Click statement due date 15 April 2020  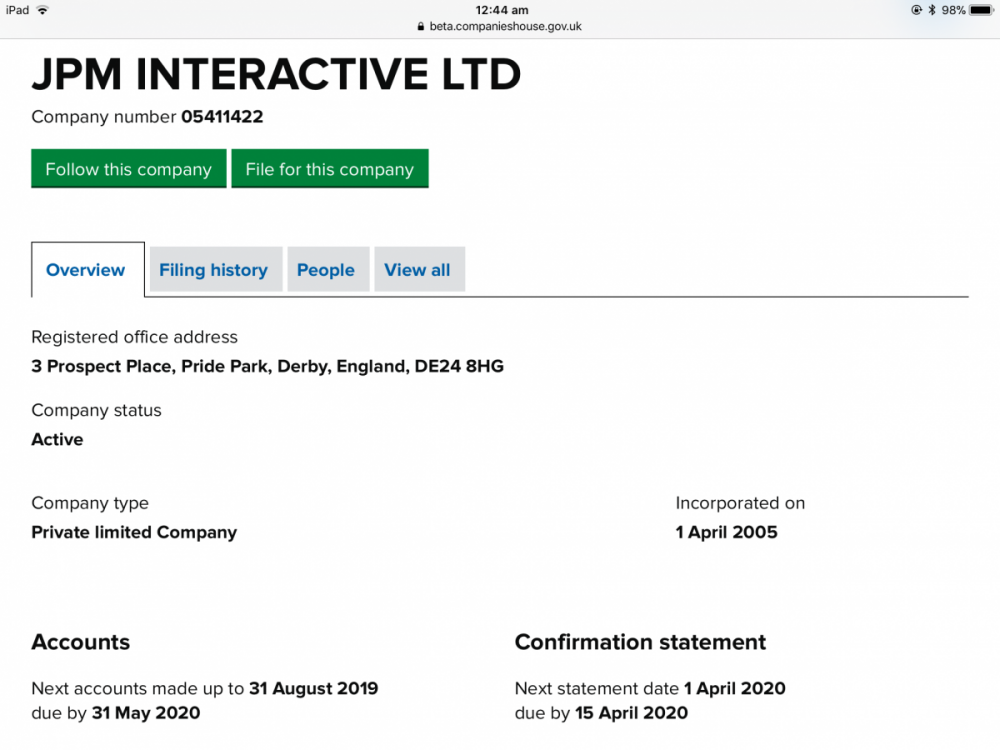[x=631, y=712]
